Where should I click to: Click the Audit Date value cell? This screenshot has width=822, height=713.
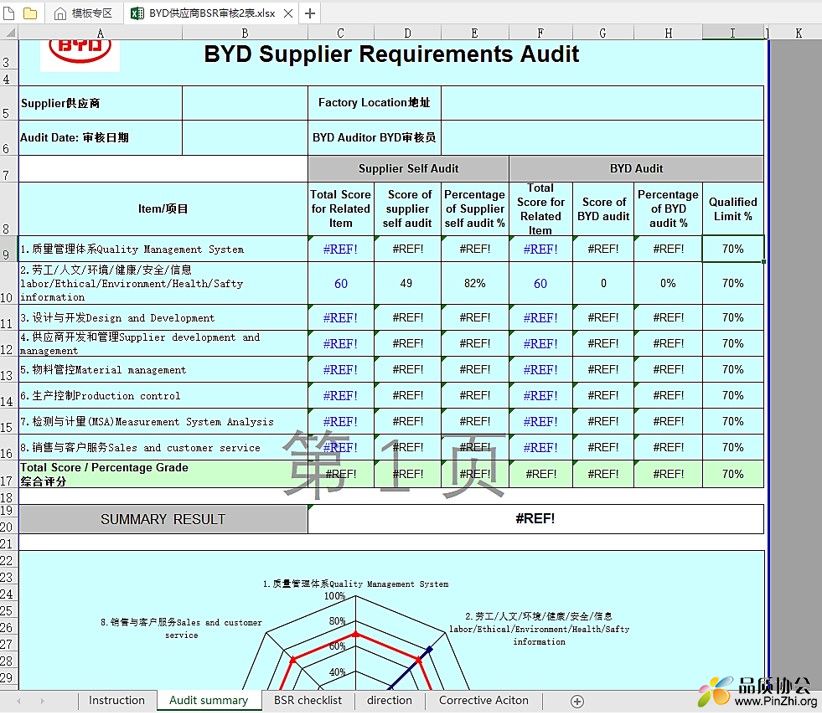[x=245, y=138]
